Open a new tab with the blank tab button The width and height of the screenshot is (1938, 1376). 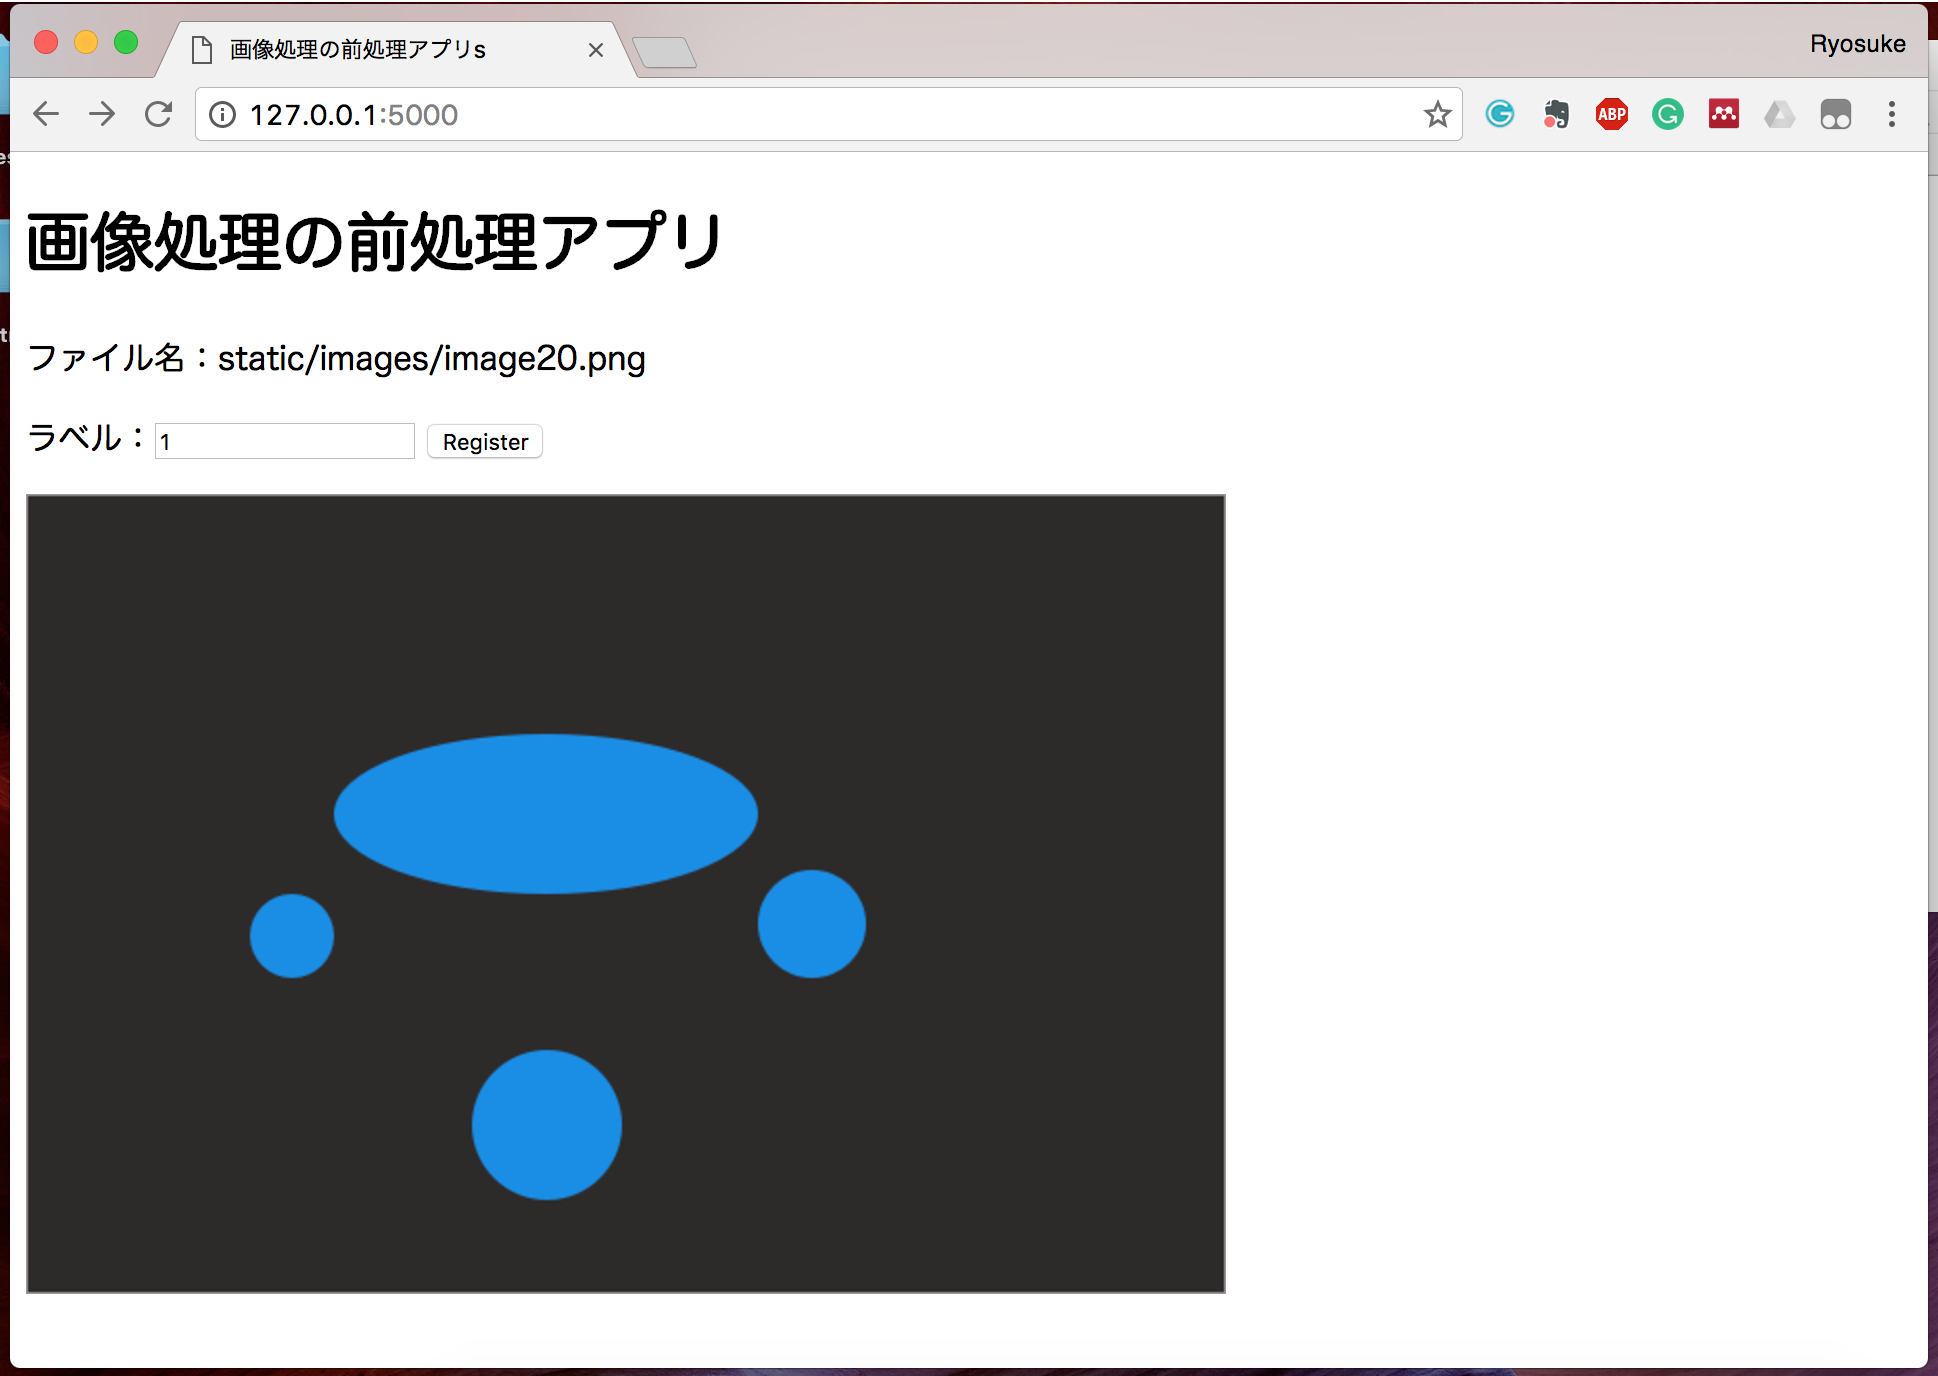(665, 52)
